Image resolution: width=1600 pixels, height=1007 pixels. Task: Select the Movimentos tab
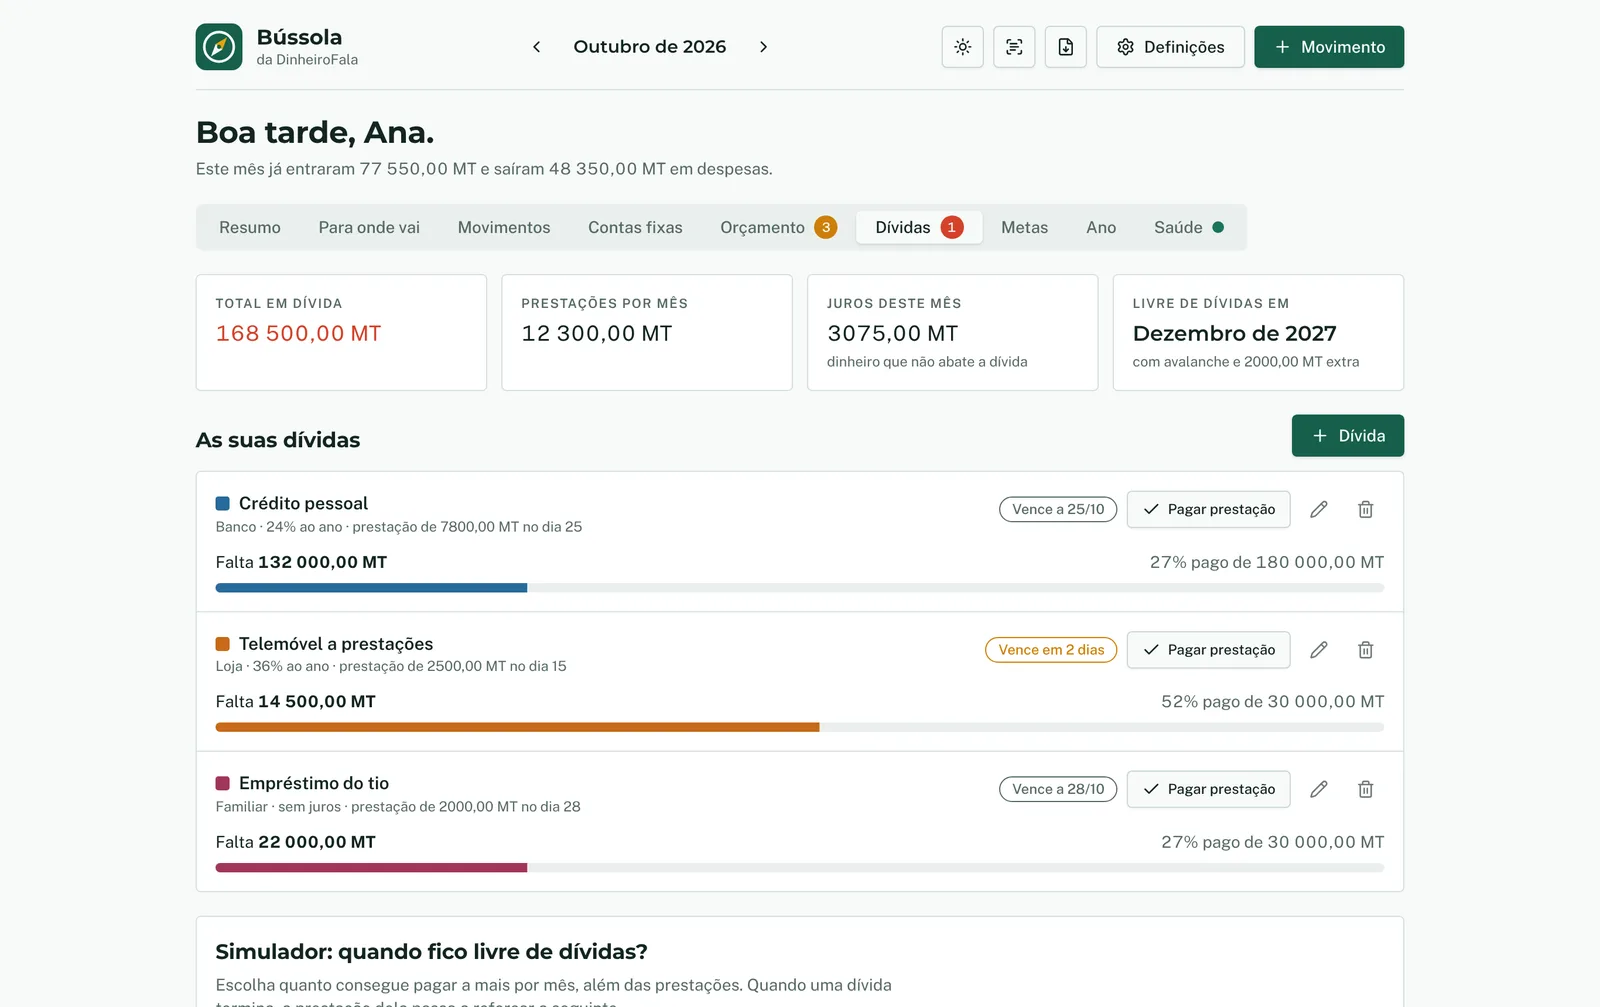[504, 228]
